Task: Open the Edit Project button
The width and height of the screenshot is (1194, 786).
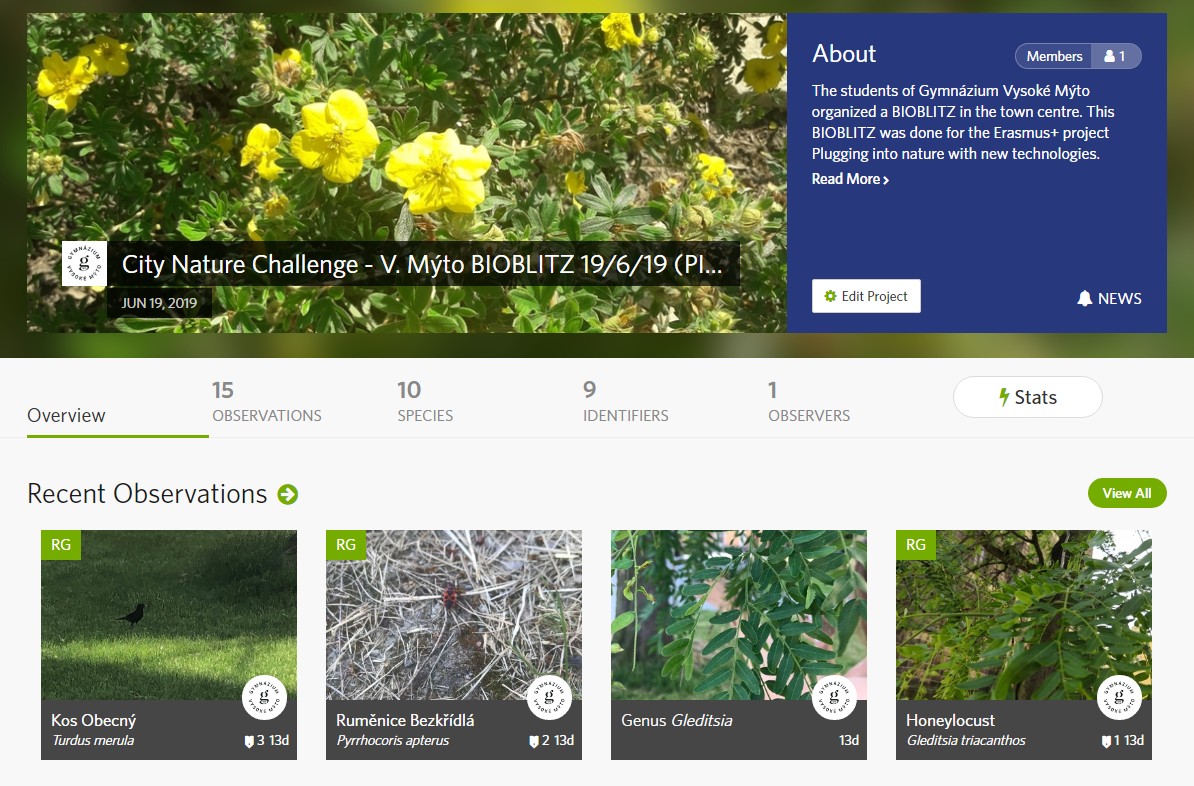Action: point(866,296)
